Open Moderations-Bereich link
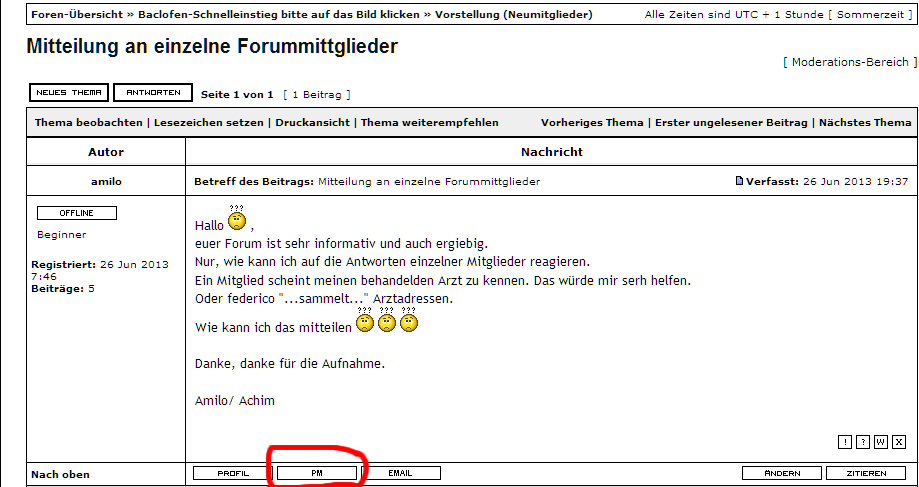Image resolution: width=919 pixels, height=487 pixels. (850, 62)
